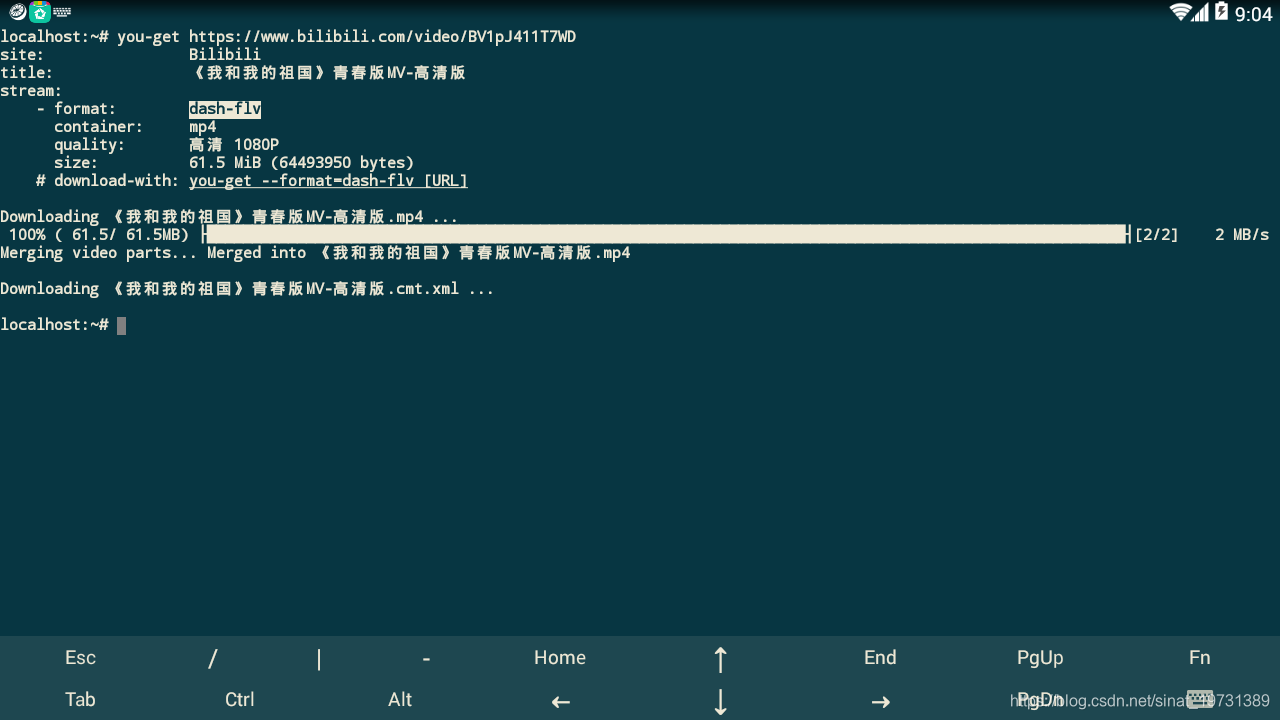Click the download progress bar

pos(666,234)
